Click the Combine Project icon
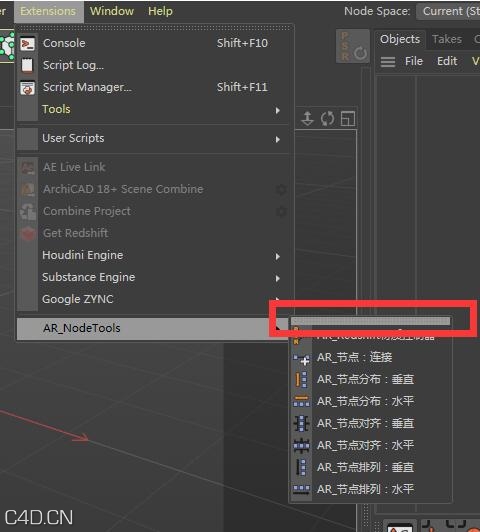This screenshot has width=480, height=532. [27, 211]
